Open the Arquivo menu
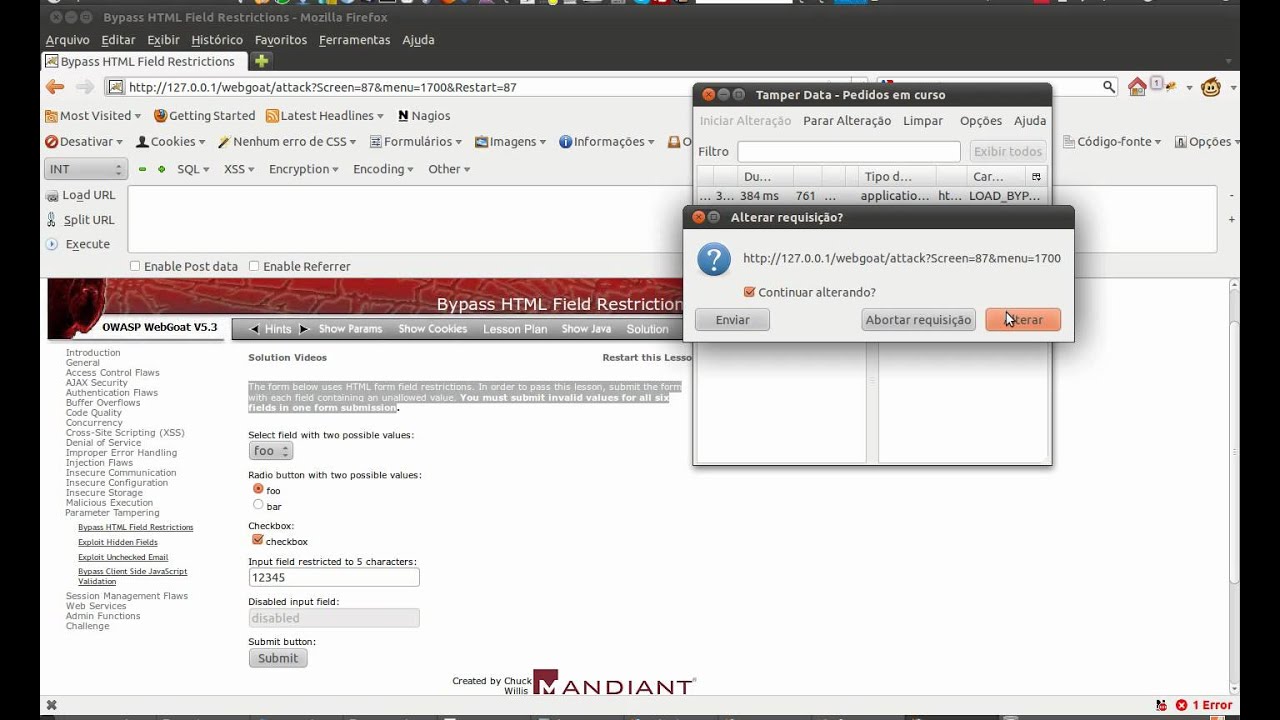This screenshot has width=1280, height=720. pos(67,40)
